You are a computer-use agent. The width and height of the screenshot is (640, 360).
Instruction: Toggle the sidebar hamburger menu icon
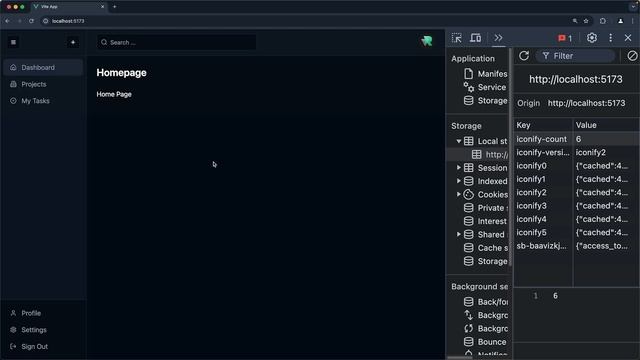13,42
